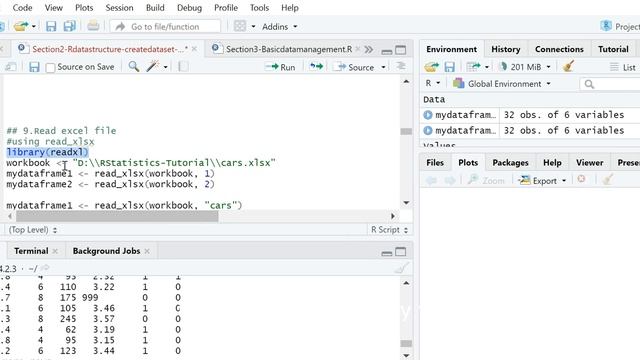Select the Environment tab
This screenshot has height=360, width=640.
pos(451,49)
